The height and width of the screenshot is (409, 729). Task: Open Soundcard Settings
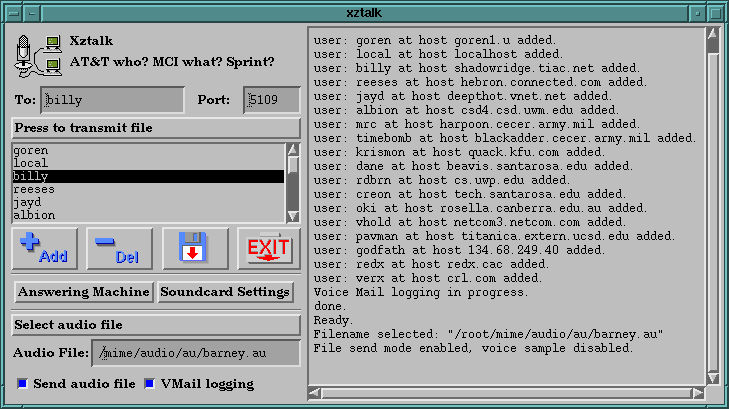(225, 292)
